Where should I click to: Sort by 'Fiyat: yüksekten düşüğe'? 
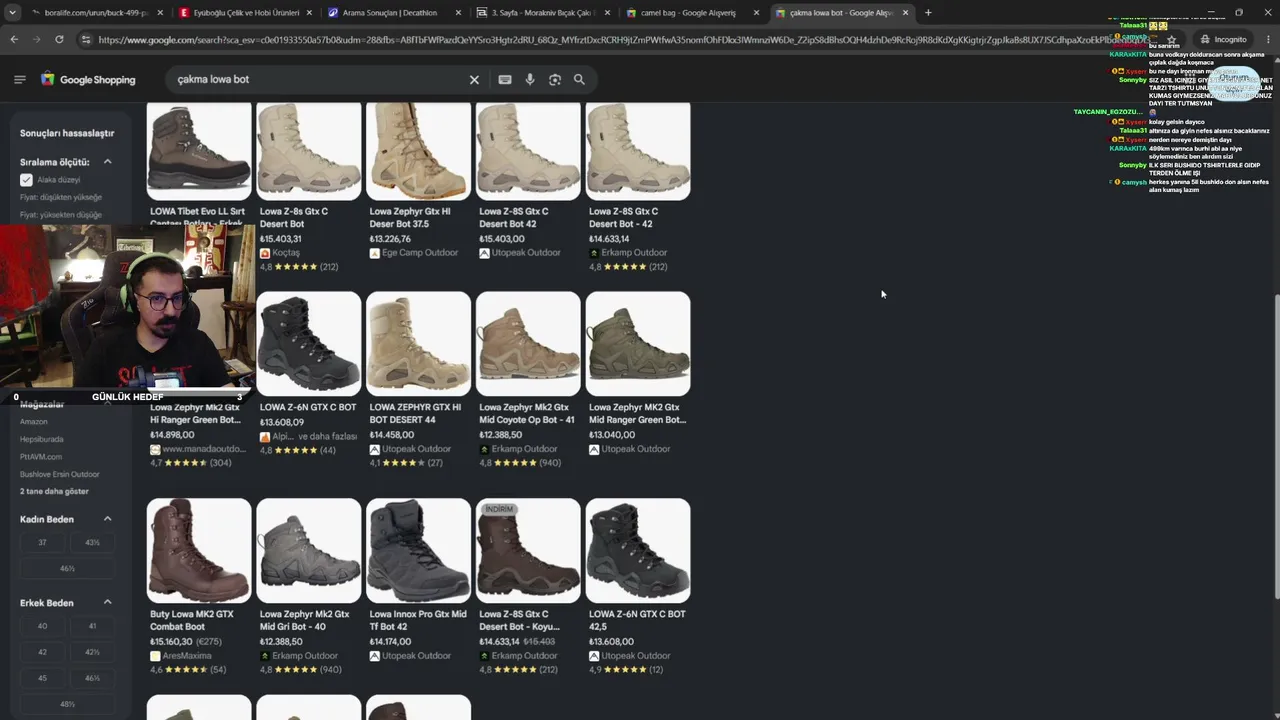(61, 215)
